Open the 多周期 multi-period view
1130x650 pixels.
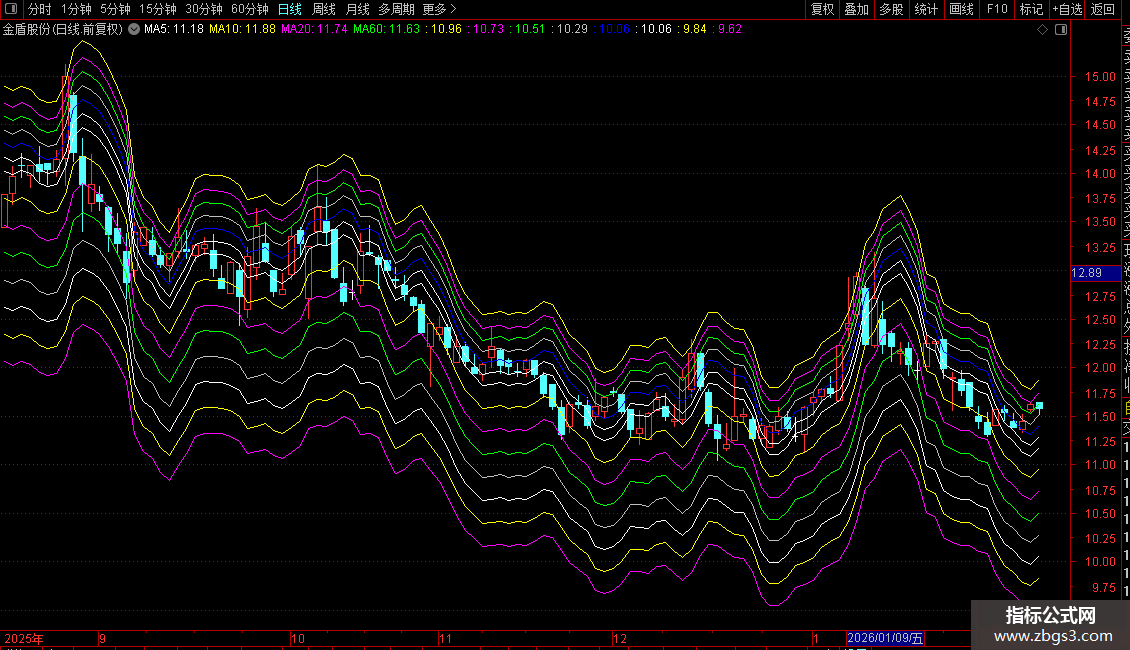[396, 10]
